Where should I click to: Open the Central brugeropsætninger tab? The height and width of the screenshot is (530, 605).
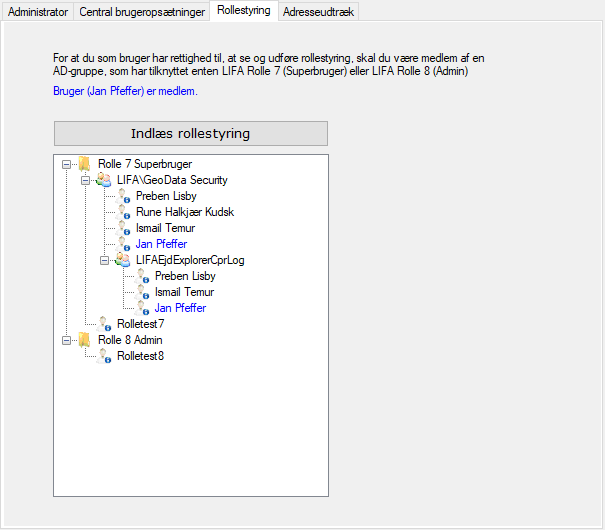click(x=142, y=12)
